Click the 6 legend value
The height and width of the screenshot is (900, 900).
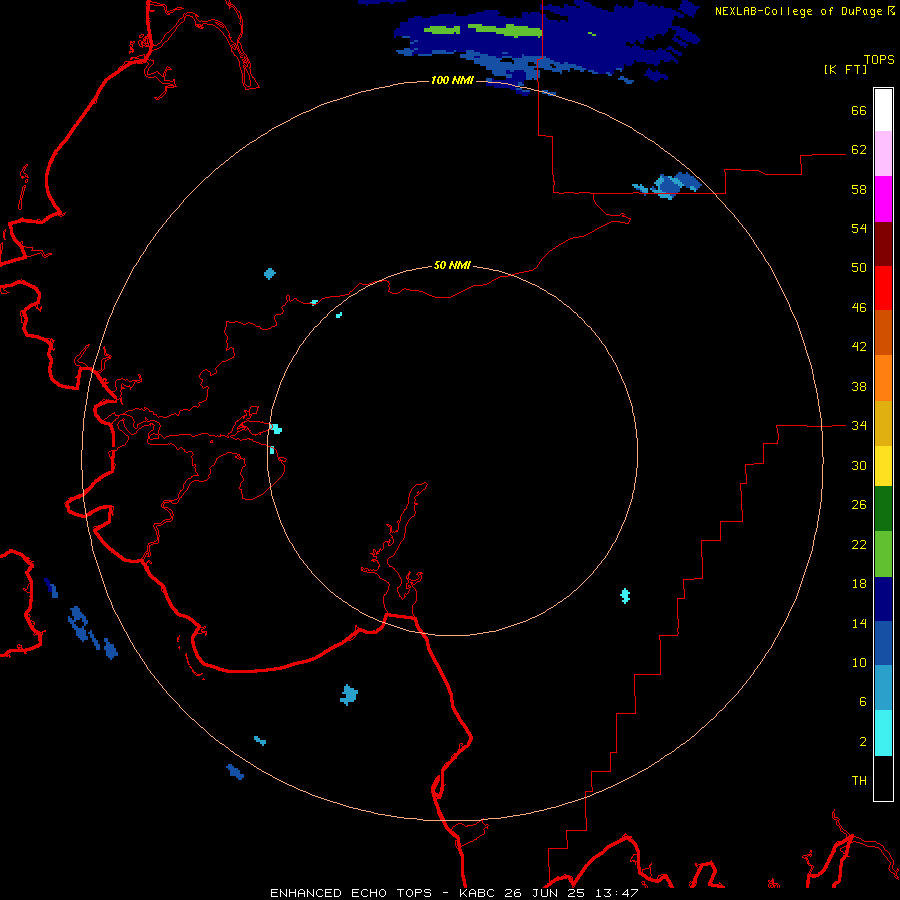863,702
